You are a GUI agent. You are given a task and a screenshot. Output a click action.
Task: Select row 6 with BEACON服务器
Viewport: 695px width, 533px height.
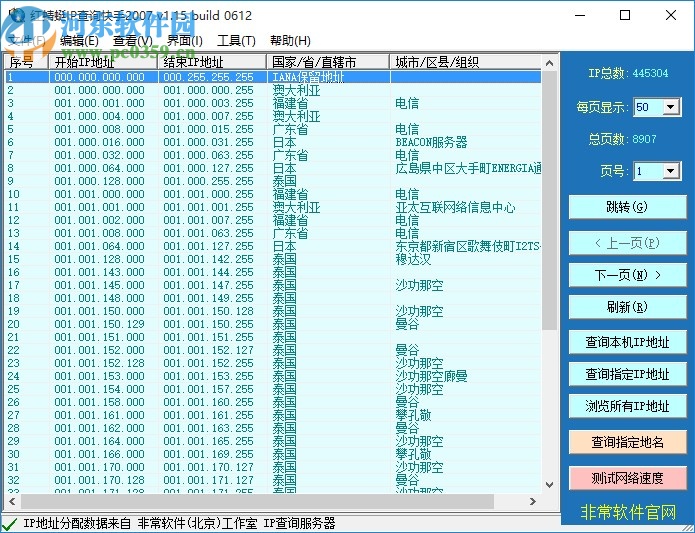(x=273, y=142)
